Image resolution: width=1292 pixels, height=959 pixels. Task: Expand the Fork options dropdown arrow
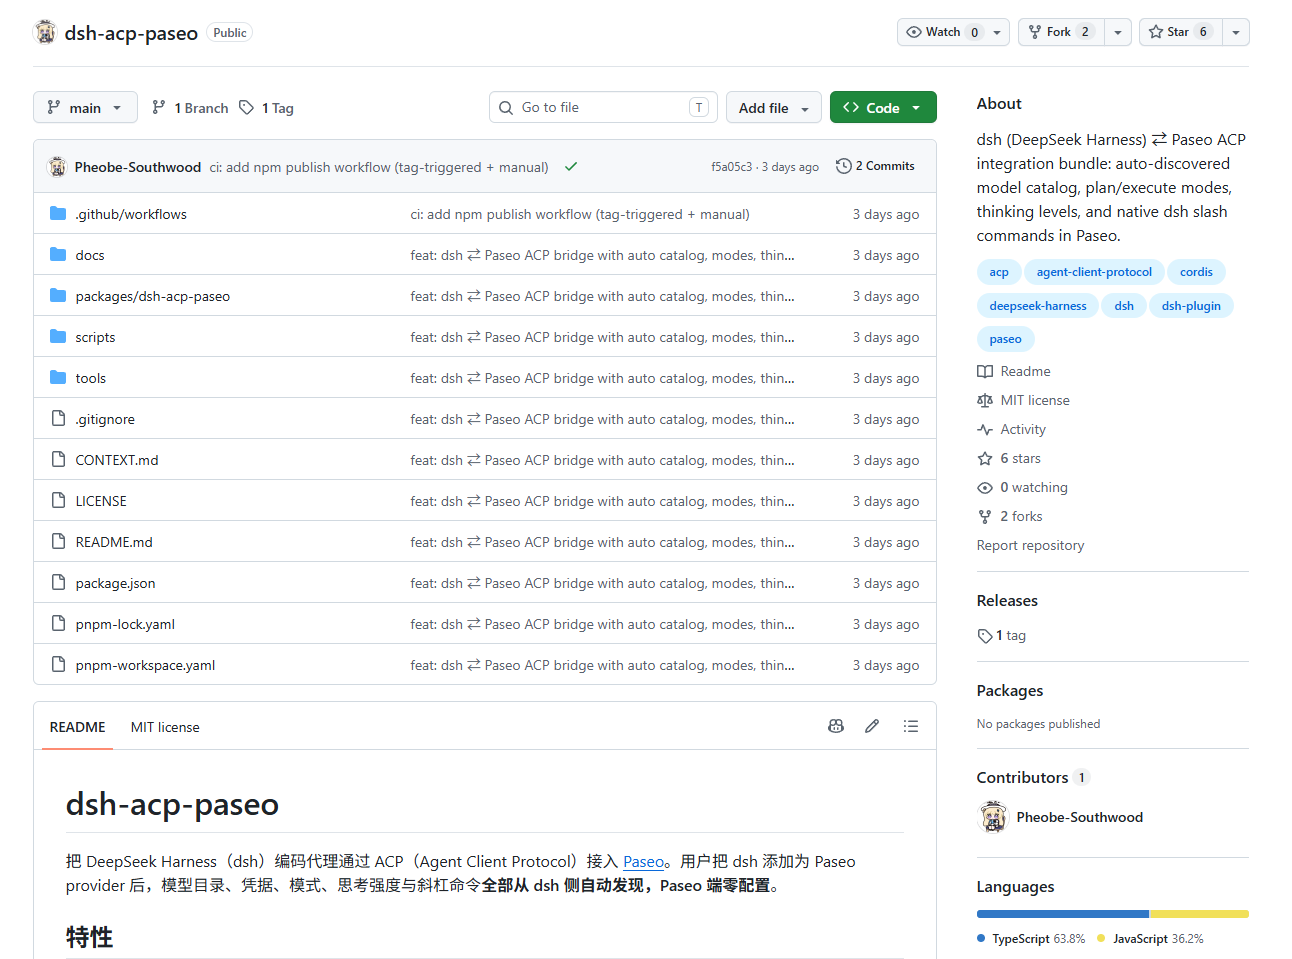tap(1118, 32)
